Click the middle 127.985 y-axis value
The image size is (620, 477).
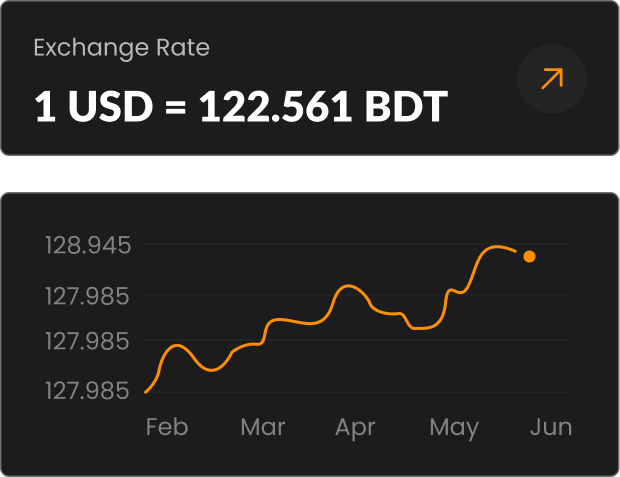click(88, 342)
